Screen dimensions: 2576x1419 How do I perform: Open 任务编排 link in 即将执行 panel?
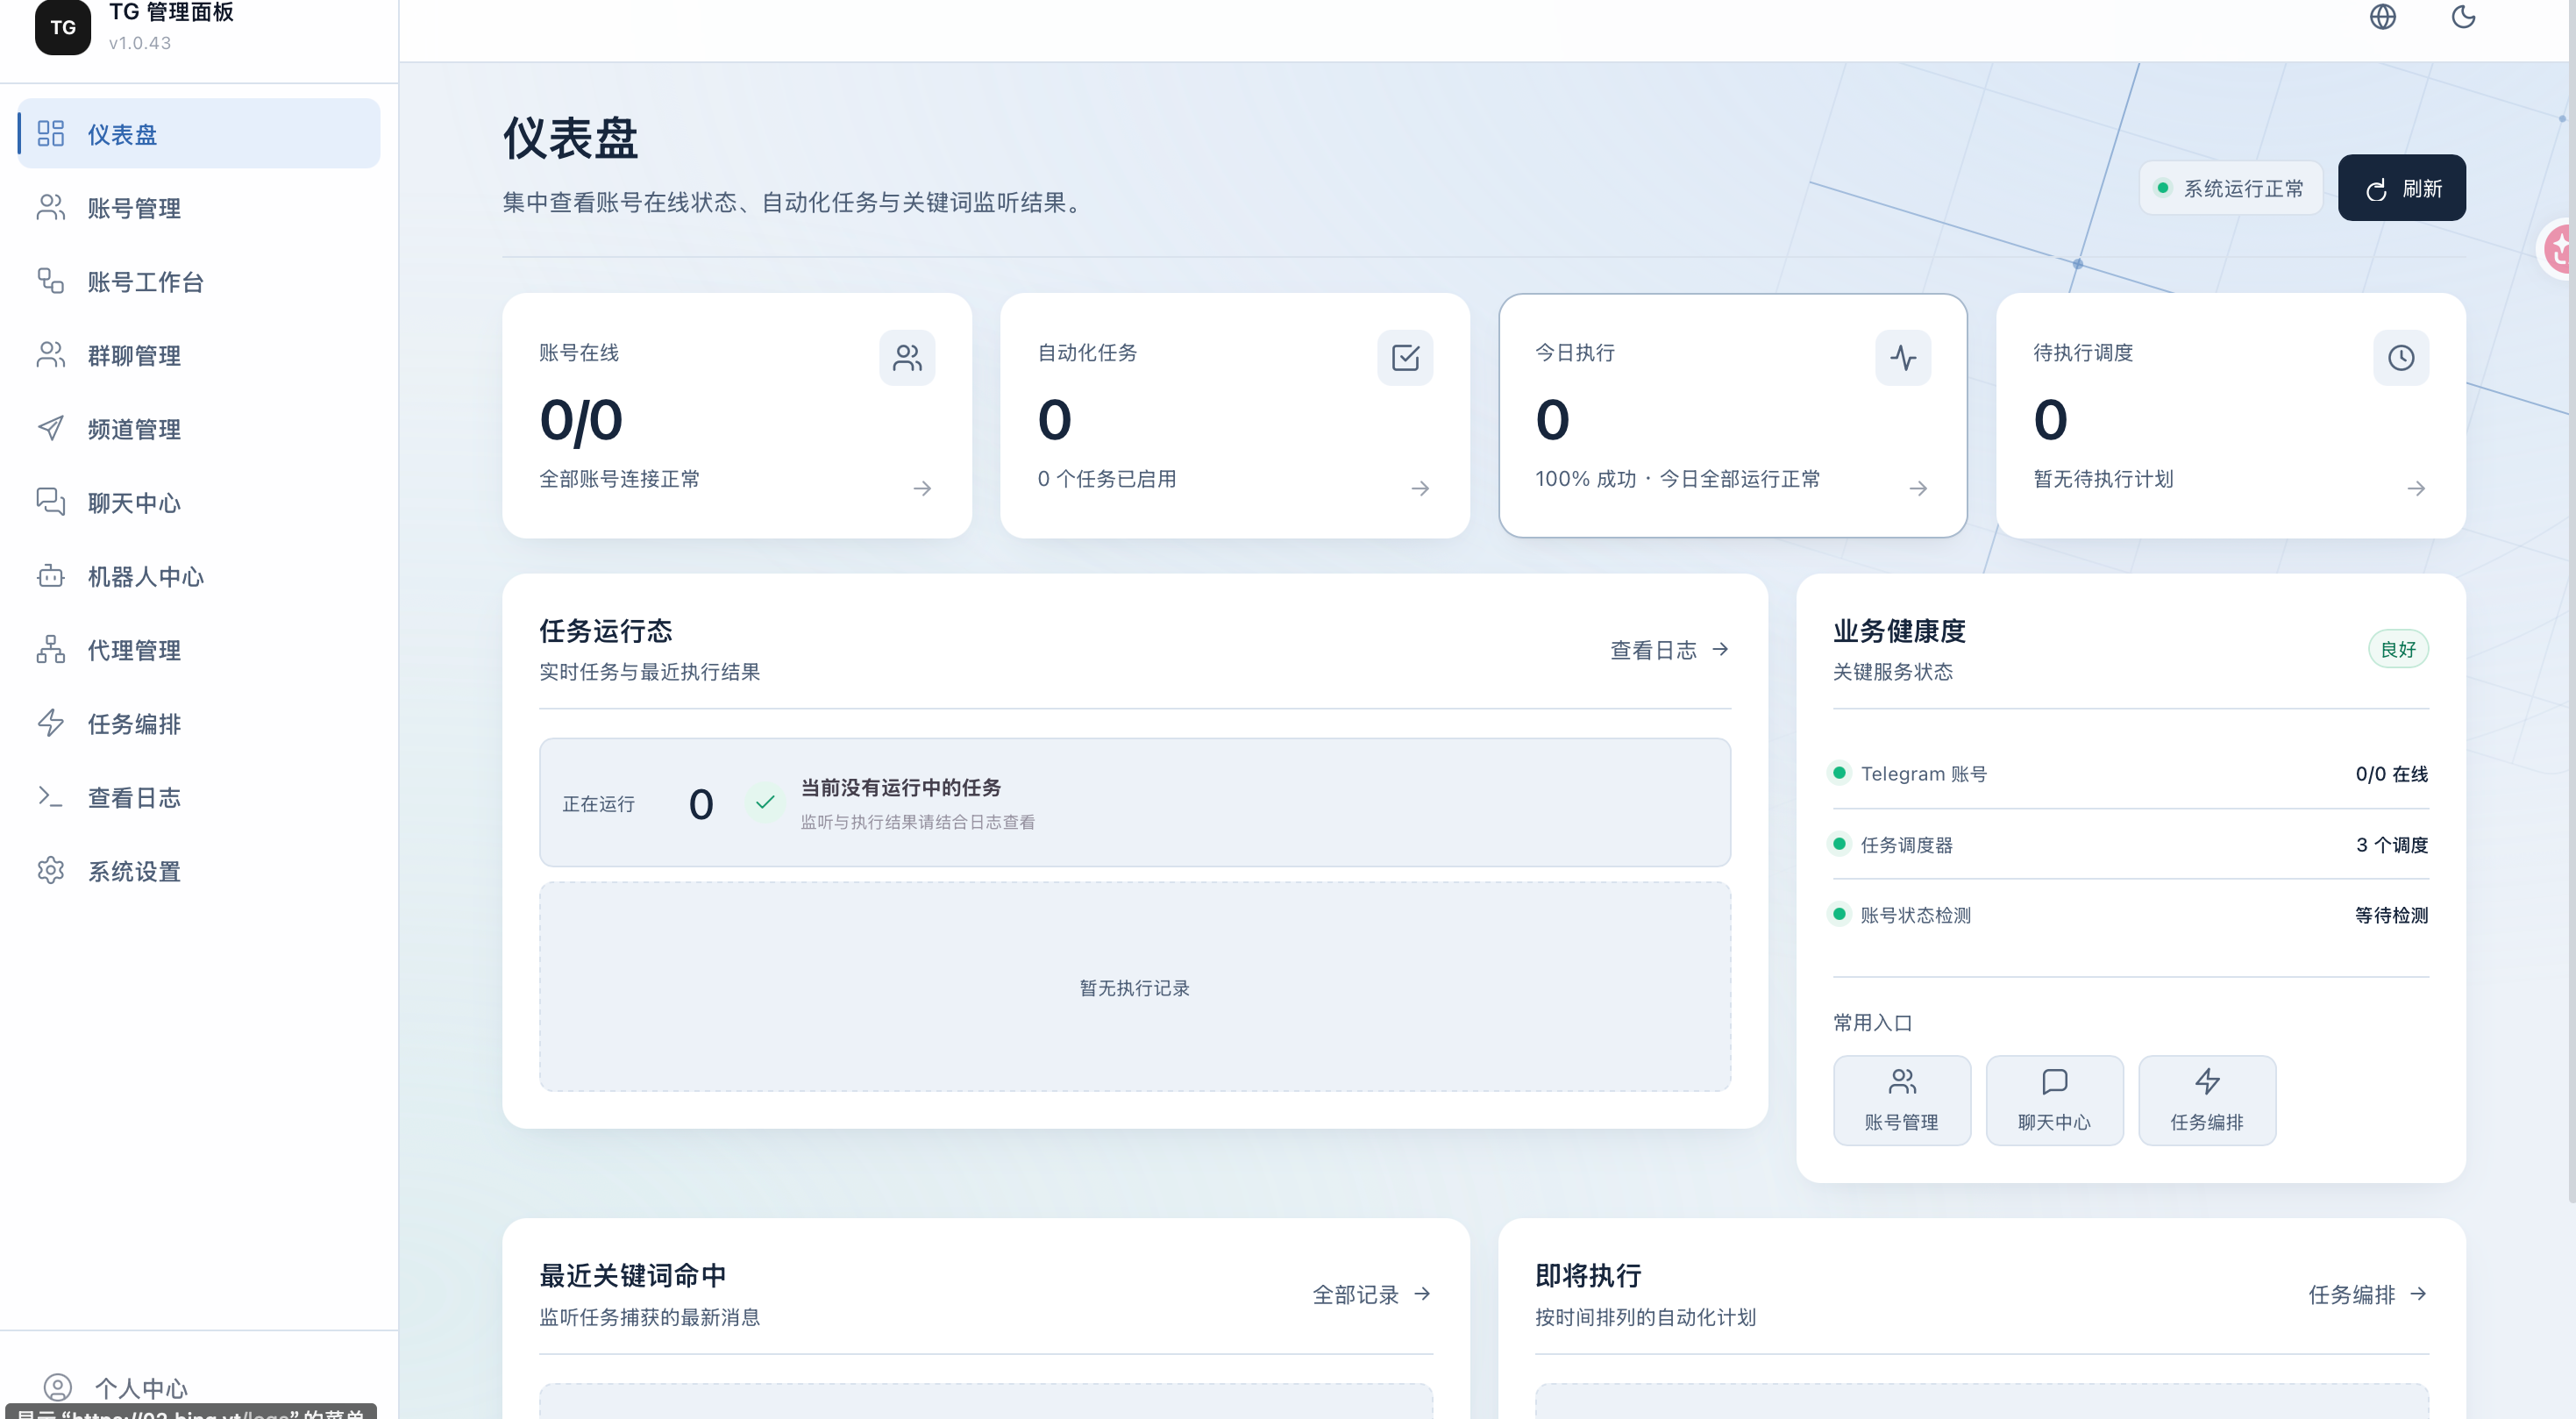[2368, 1294]
